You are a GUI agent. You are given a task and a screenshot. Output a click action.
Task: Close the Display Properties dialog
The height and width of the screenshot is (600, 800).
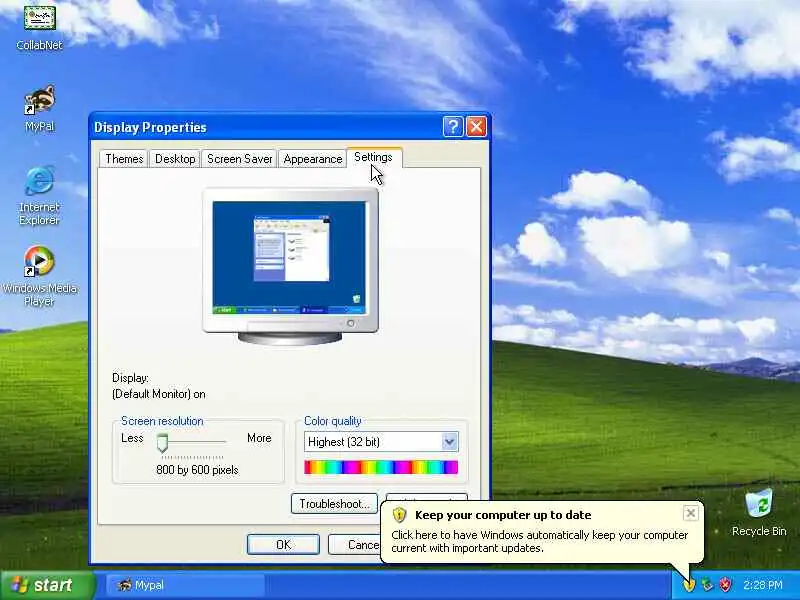click(476, 127)
